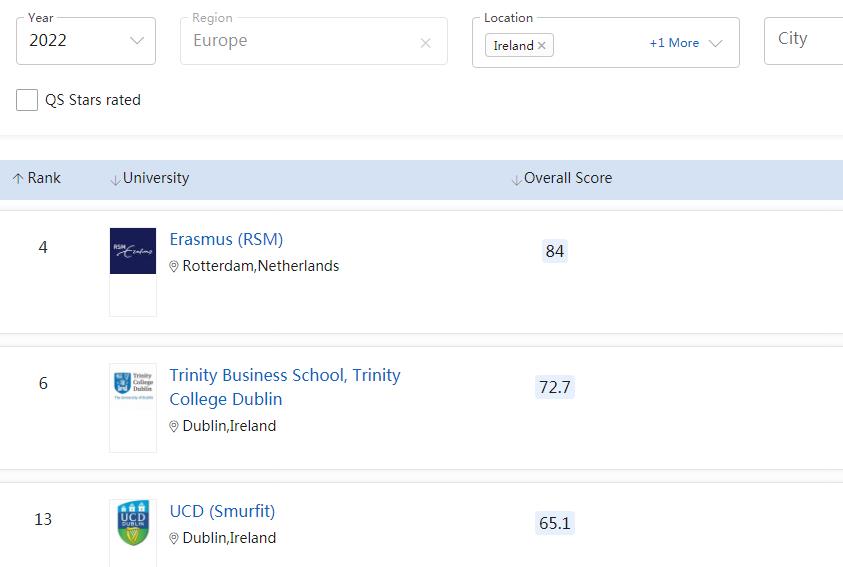Toggle the QS Stars rated checkbox
The width and height of the screenshot is (843, 567).
(27, 100)
